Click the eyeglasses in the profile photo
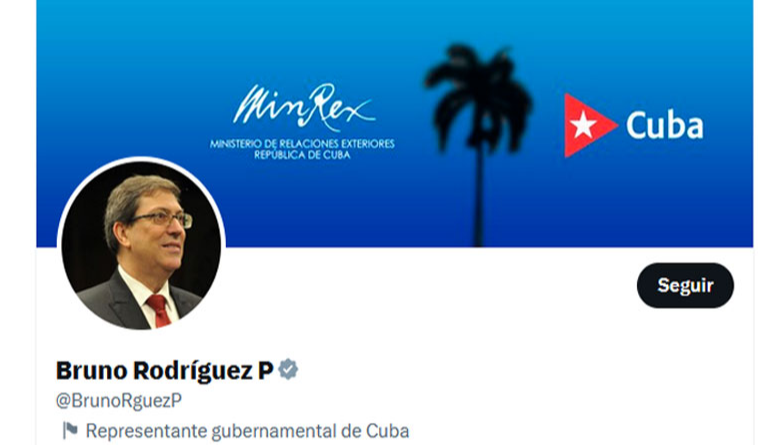 click(x=165, y=219)
